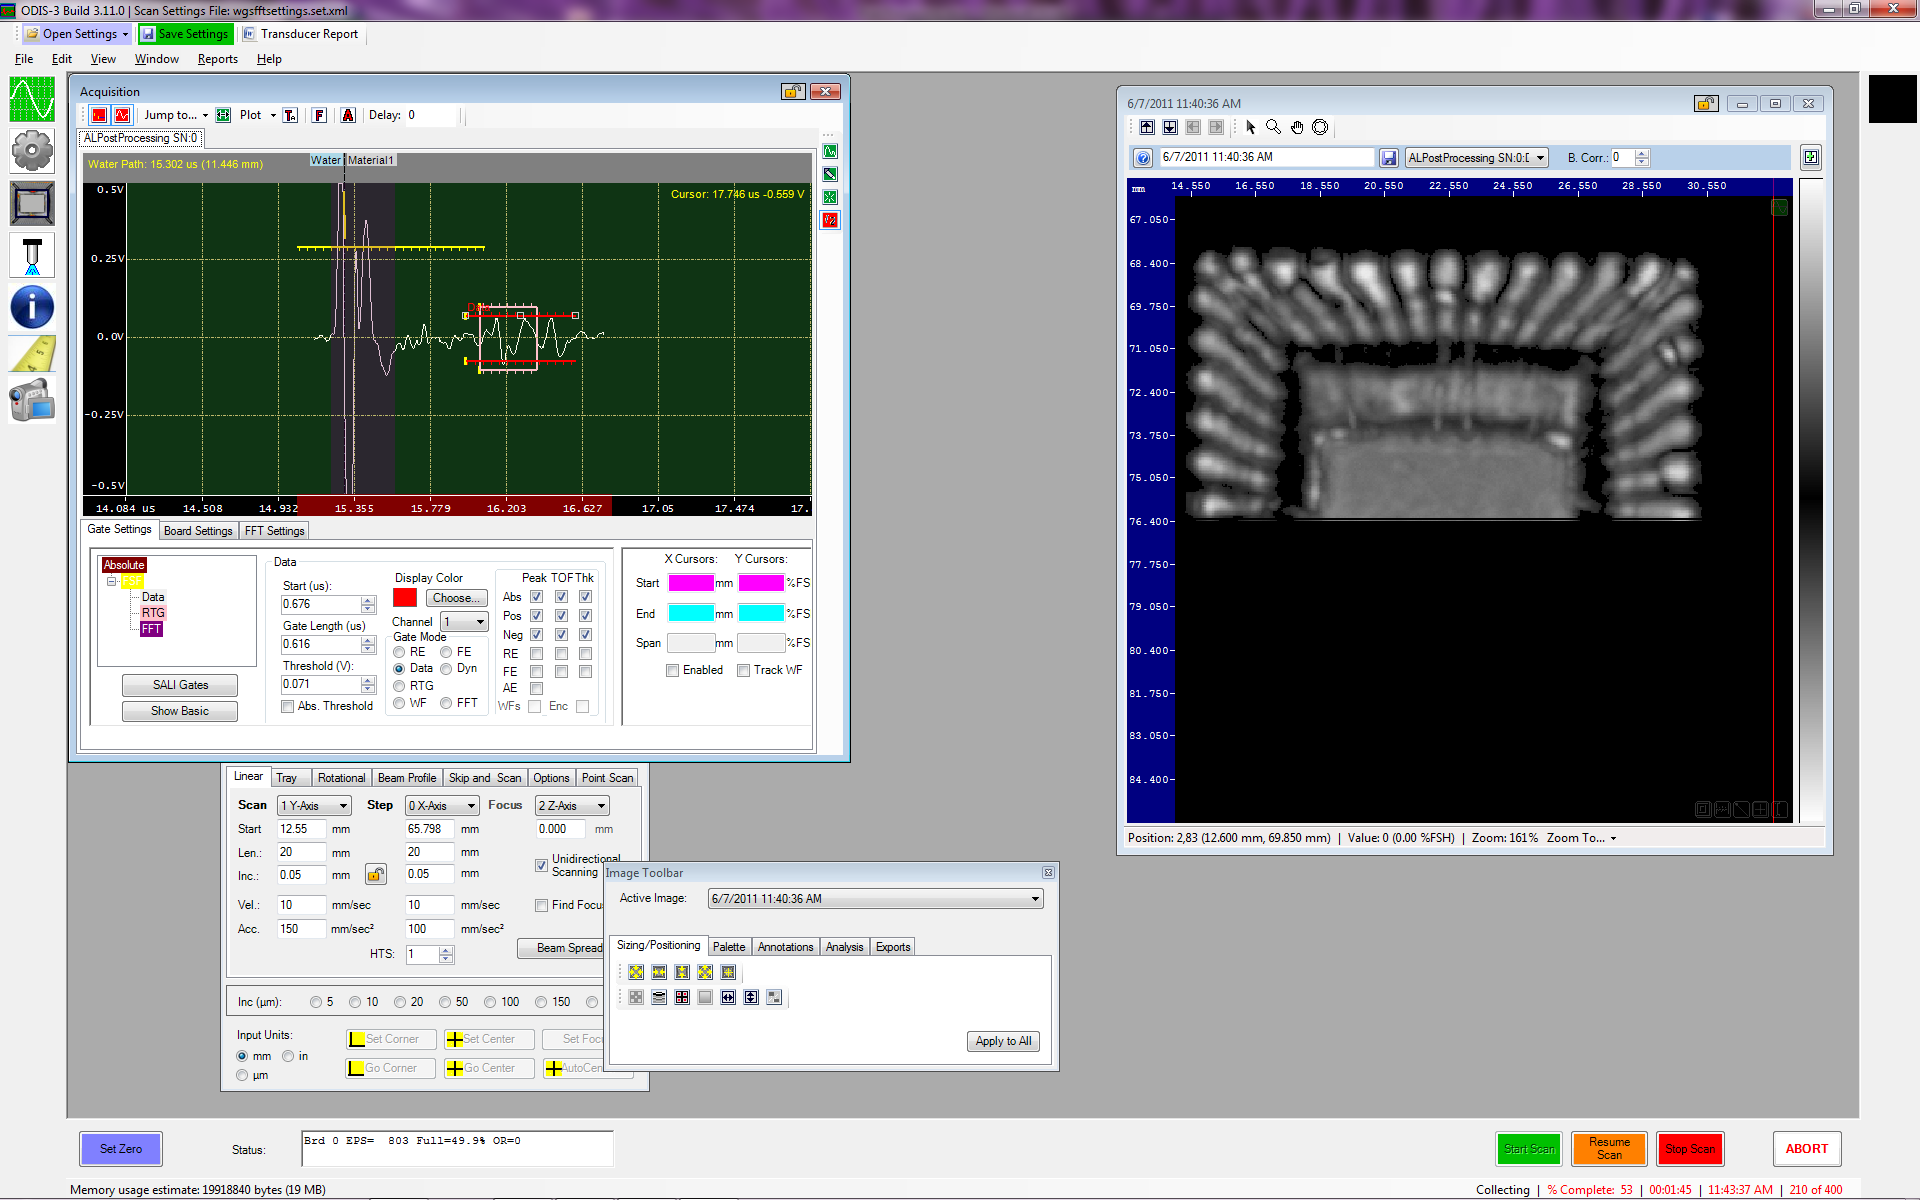Click the Stop Scan button
1920x1200 pixels.
[x=1690, y=1149]
